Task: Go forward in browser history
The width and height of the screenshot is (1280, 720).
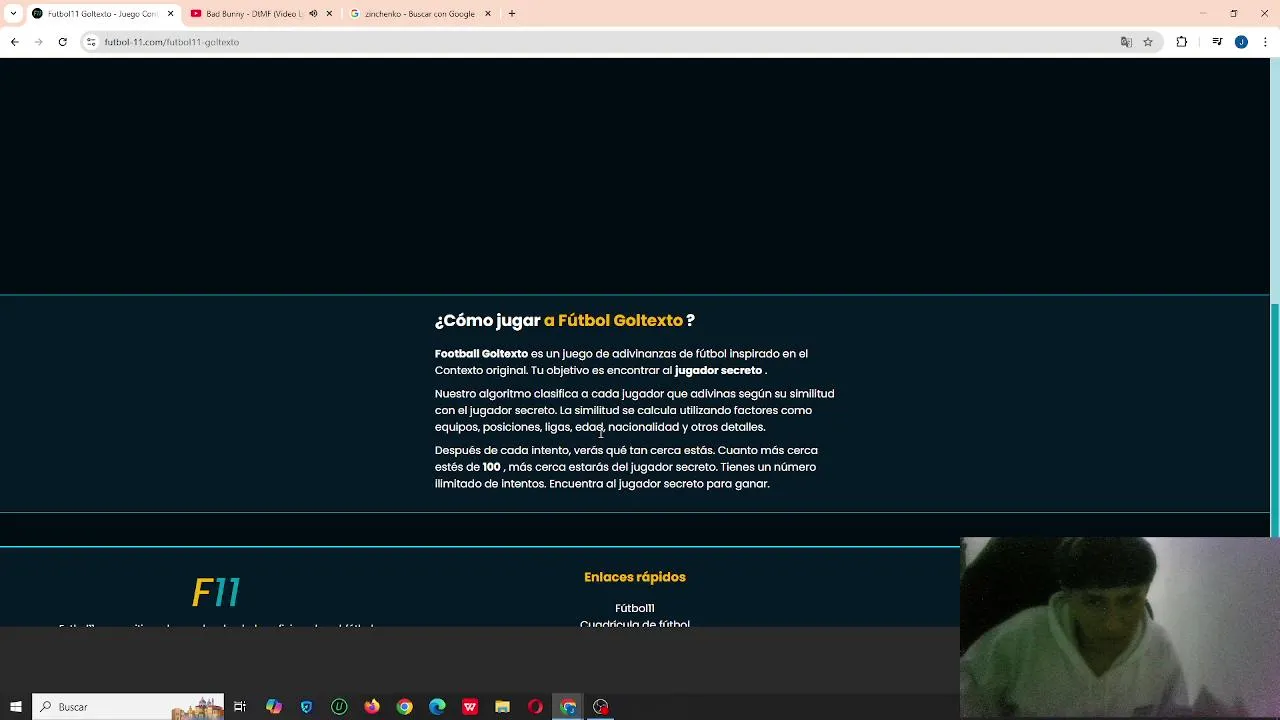Action: [38, 42]
